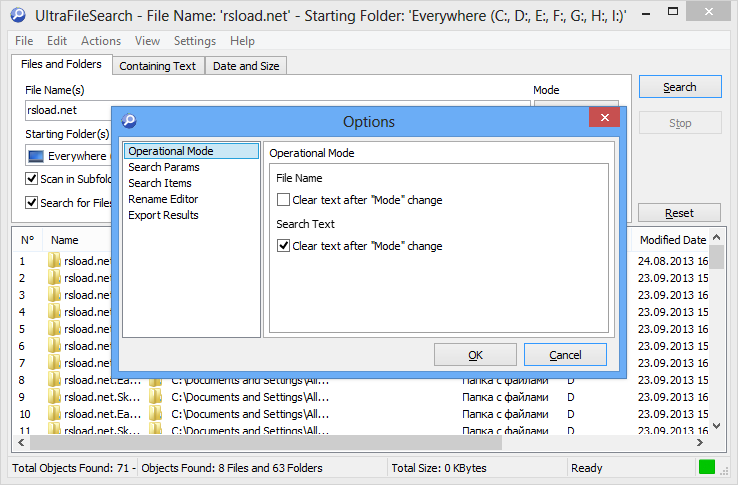Click the folder icon in result row 9
Image resolution: width=738 pixels, height=485 pixels.
[x=55, y=396]
